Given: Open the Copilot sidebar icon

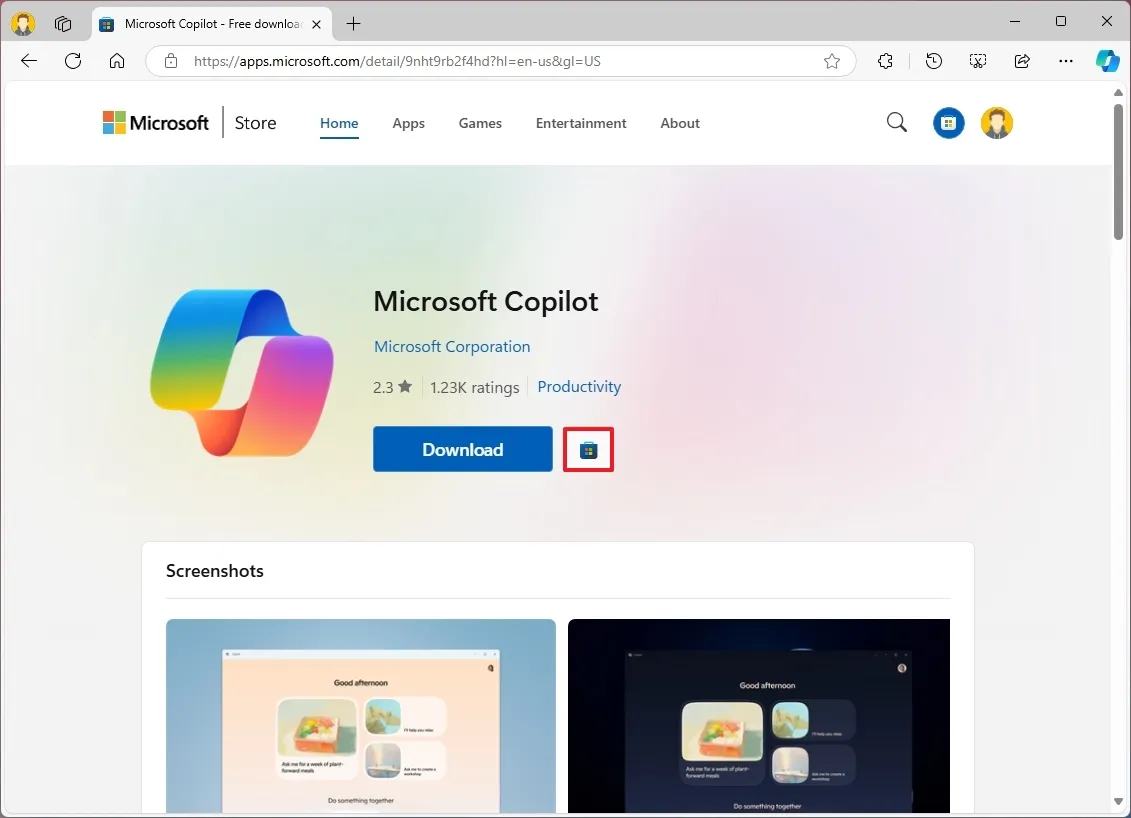Looking at the screenshot, I should click(x=1107, y=61).
